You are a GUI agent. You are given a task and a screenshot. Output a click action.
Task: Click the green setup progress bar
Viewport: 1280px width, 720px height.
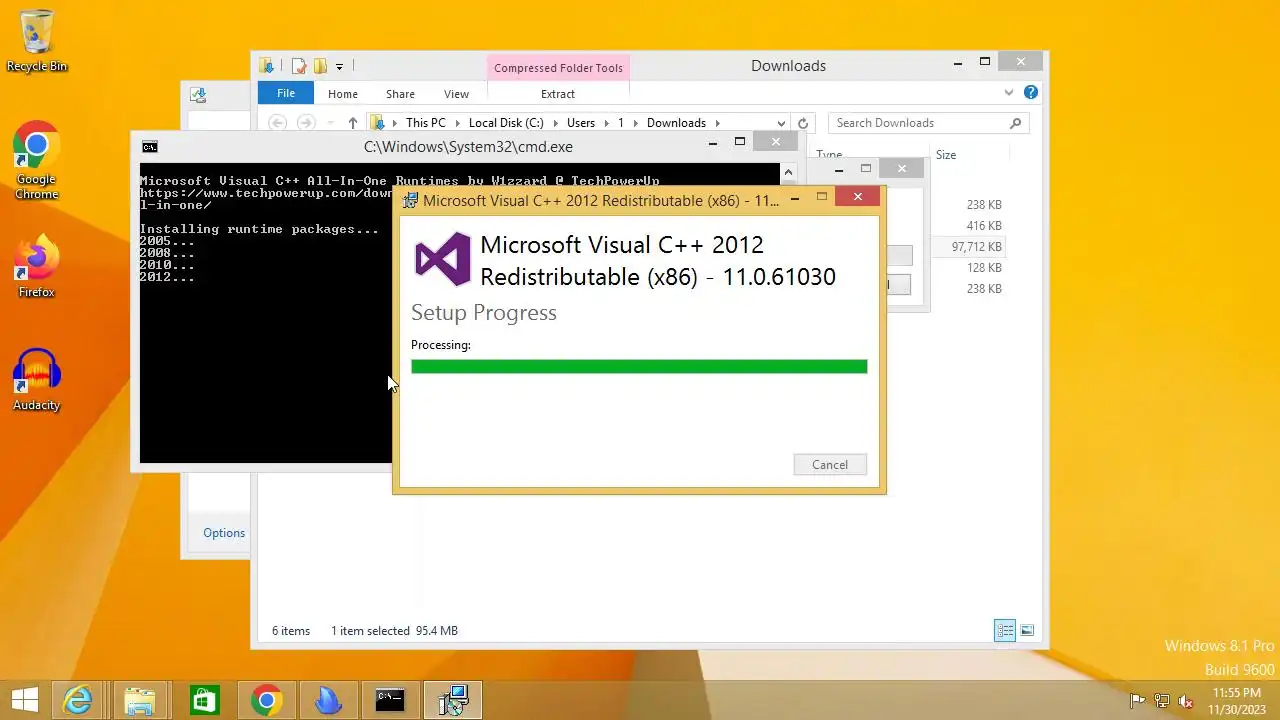(639, 367)
